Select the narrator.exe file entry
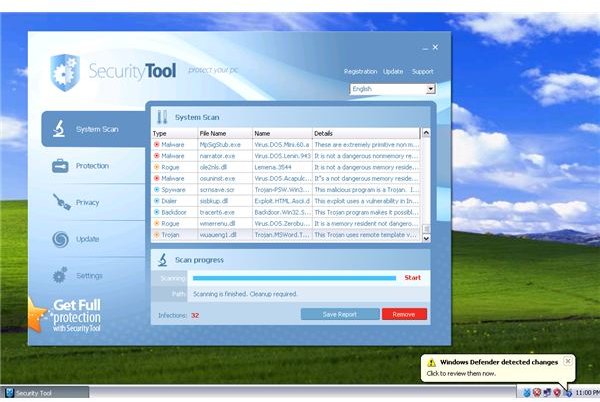The image size is (600, 402). pos(285,156)
